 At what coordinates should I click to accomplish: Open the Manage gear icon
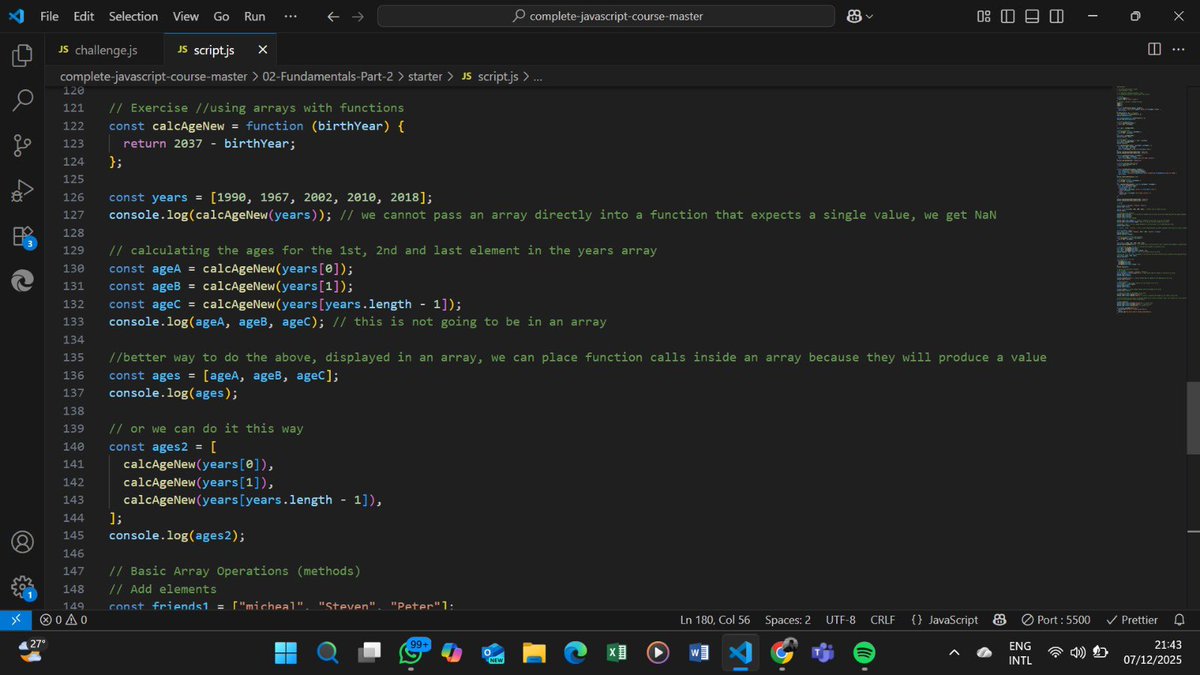22,588
